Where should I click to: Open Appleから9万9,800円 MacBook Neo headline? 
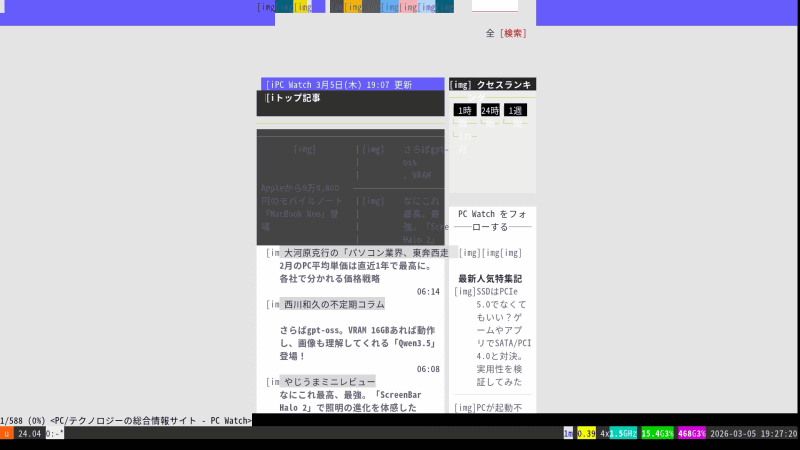(302, 207)
